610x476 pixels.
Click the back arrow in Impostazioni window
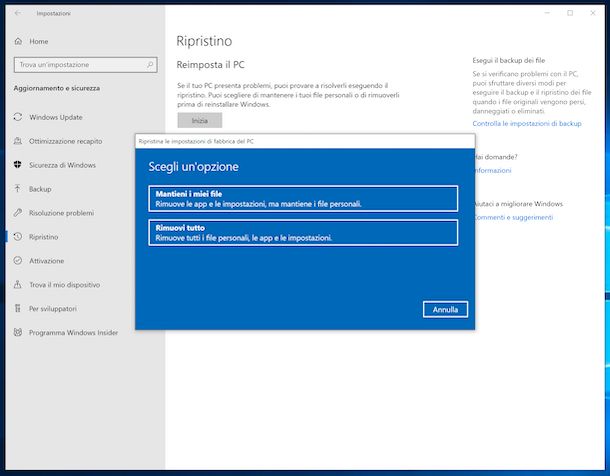point(18,13)
